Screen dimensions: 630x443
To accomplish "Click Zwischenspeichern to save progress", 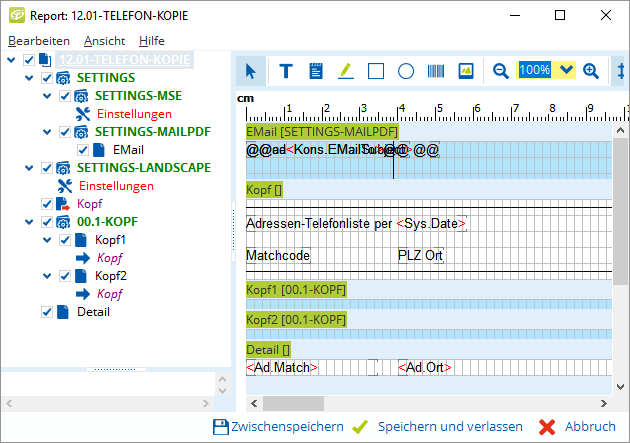I will point(278,427).
